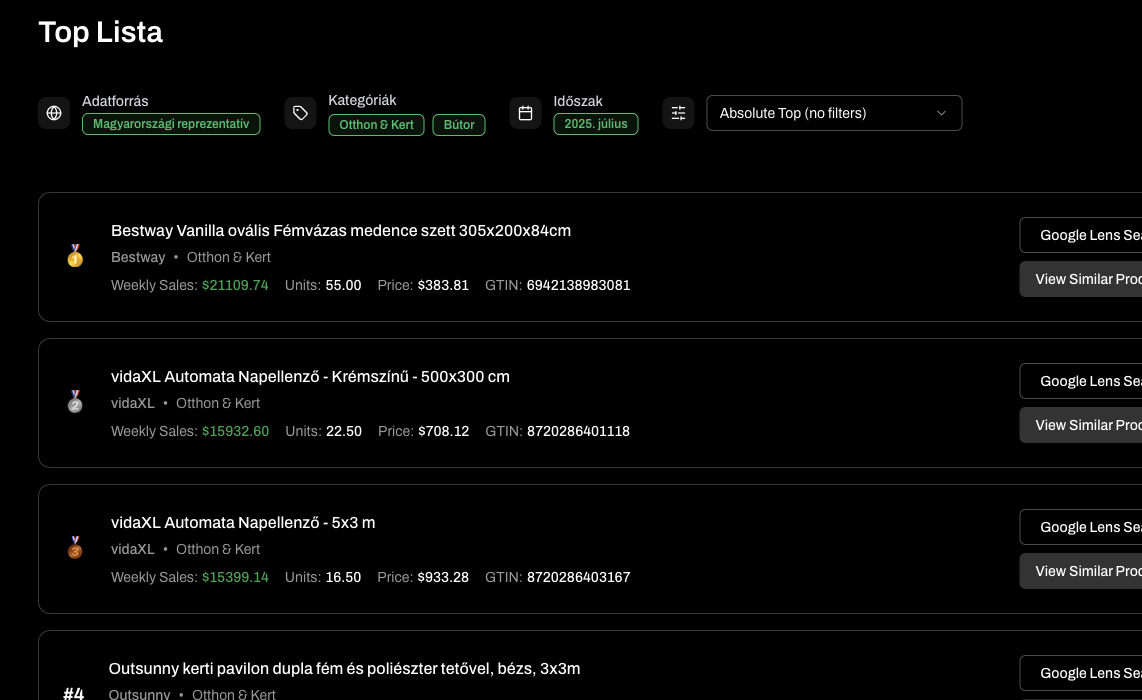Click the globe icon beside Adatforrás

[x=54, y=113]
